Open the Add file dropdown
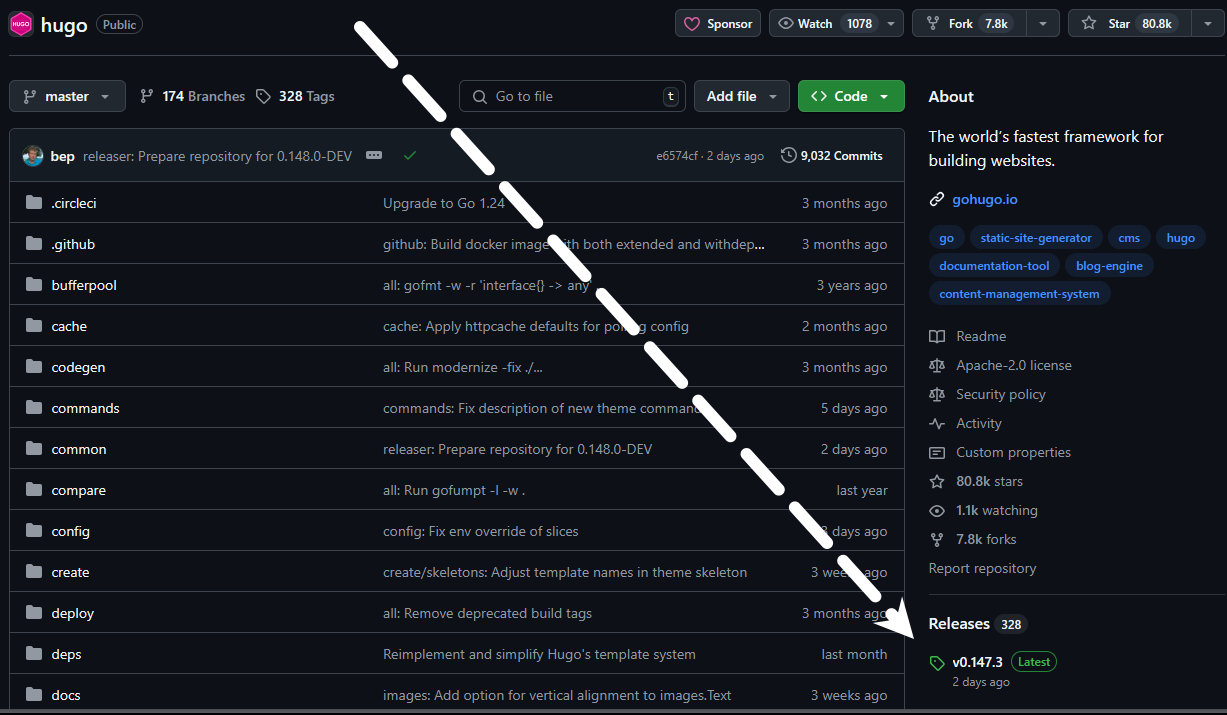Viewport: 1227px width, 715px height. coord(742,96)
